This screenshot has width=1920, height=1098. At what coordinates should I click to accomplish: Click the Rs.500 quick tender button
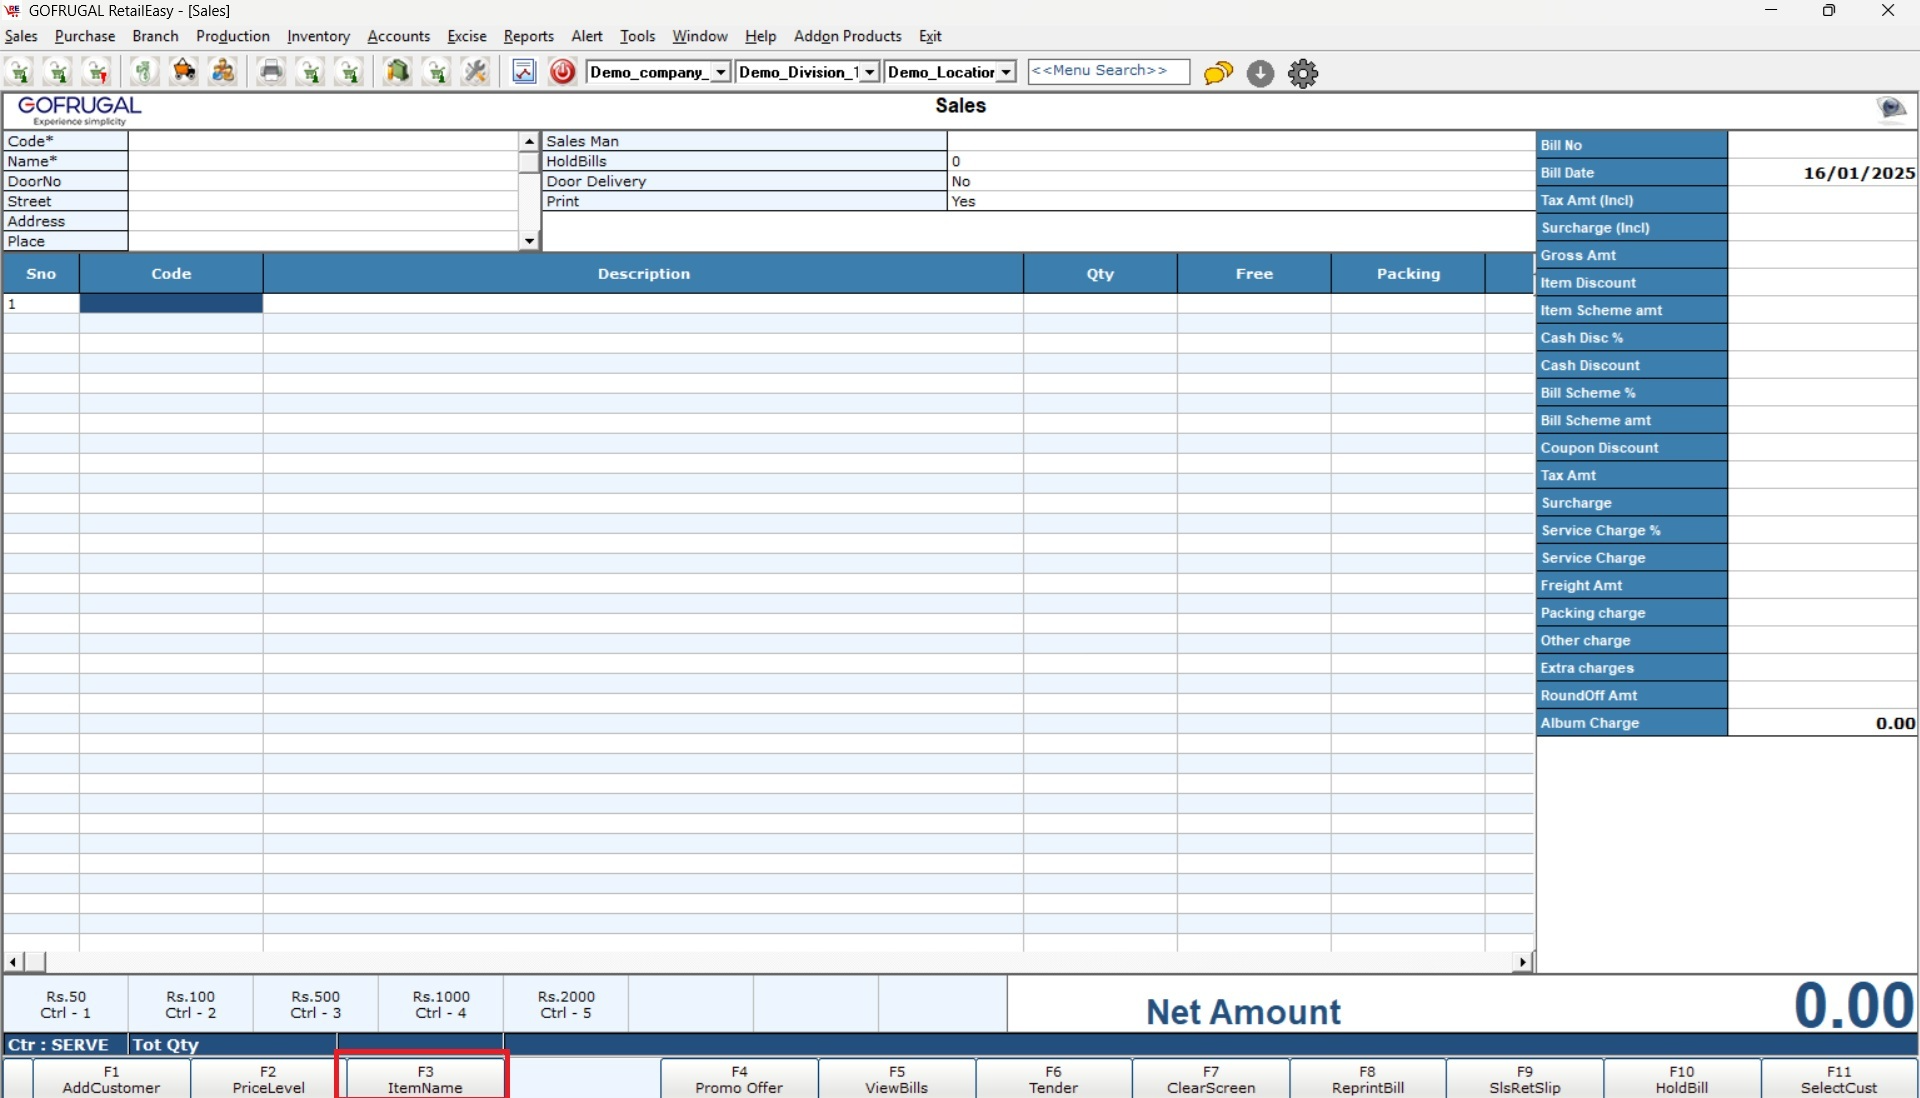pos(316,1004)
